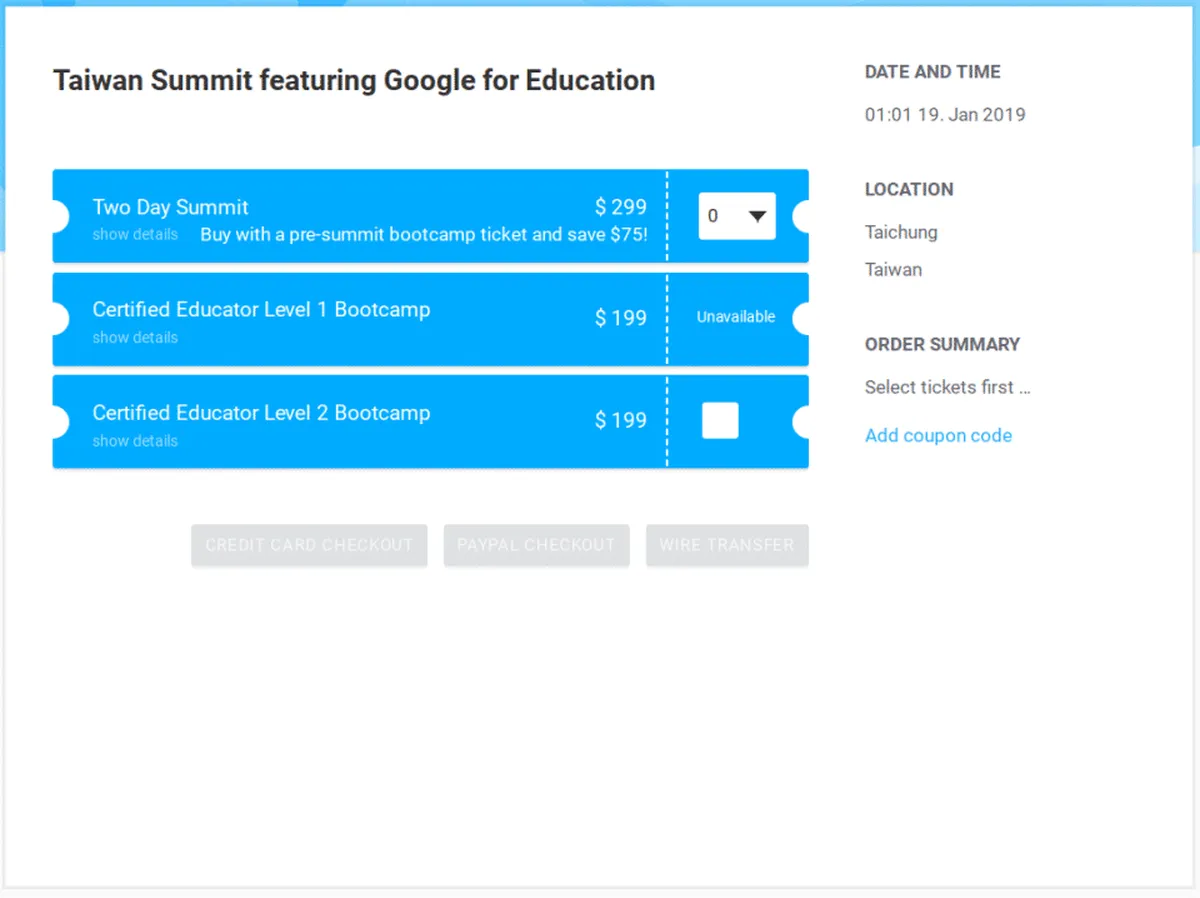Show details for Certified Educator Level 1 Bootcamp
This screenshot has width=1200, height=898.
click(x=135, y=338)
